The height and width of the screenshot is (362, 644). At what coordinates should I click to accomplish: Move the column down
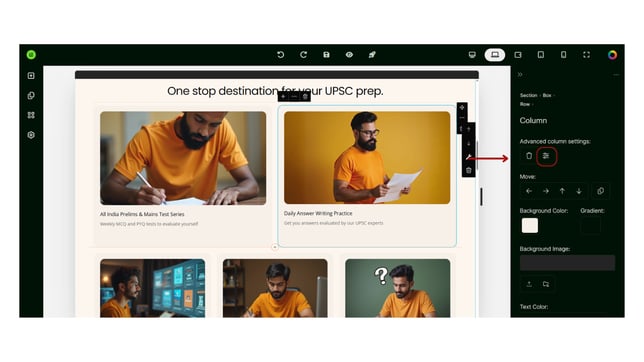coord(579,191)
